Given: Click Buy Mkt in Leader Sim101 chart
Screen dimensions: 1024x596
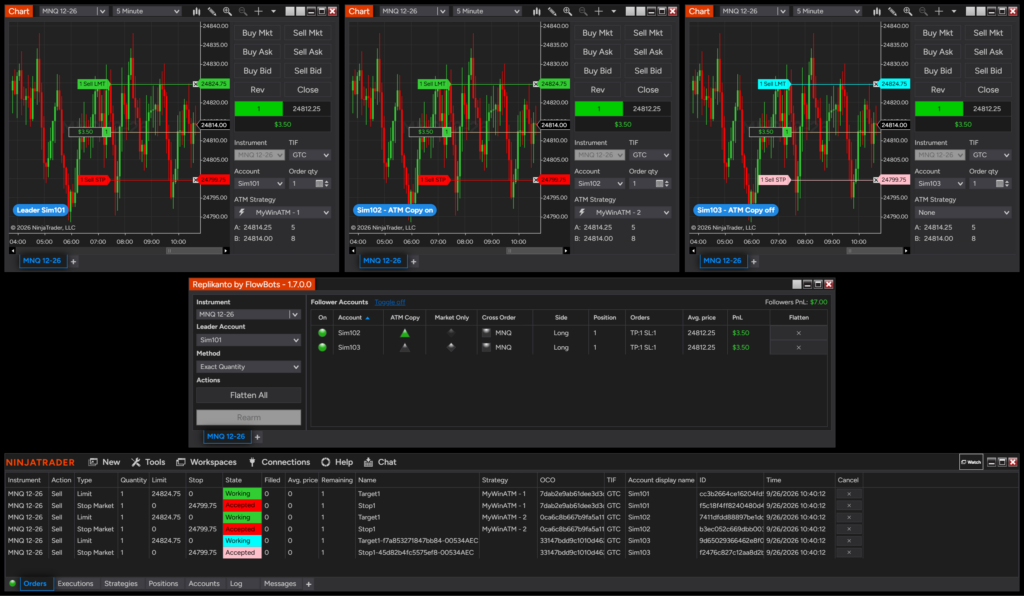Looking at the screenshot, I should [x=257, y=33].
